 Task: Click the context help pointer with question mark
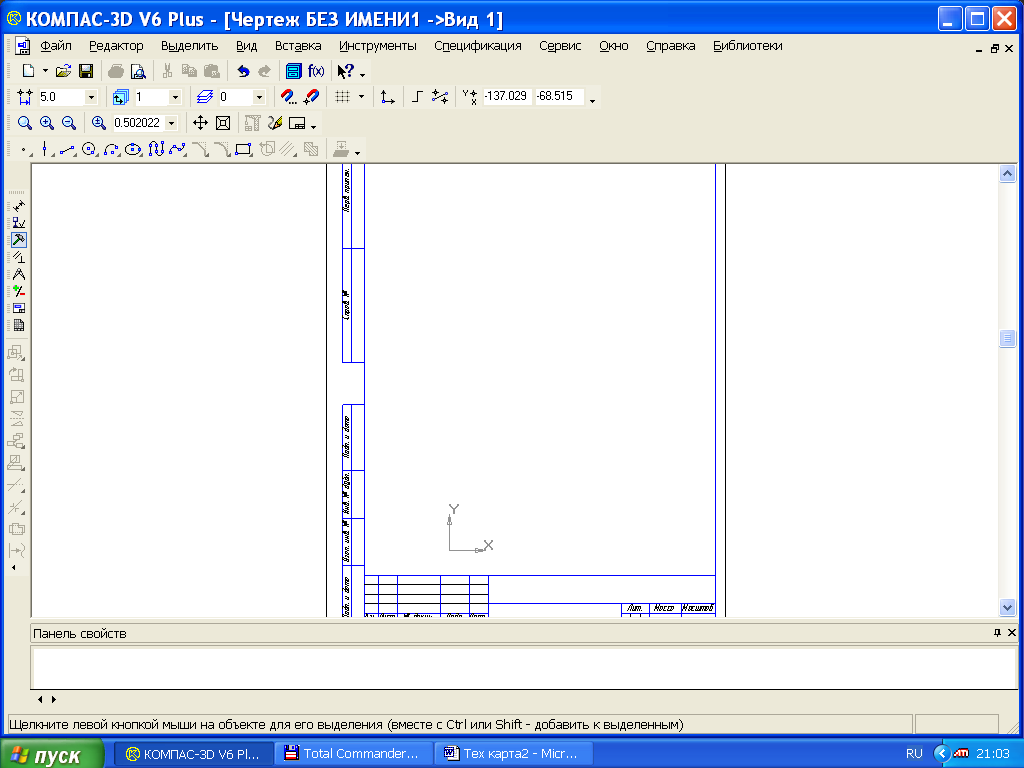pyautogui.click(x=345, y=71)
